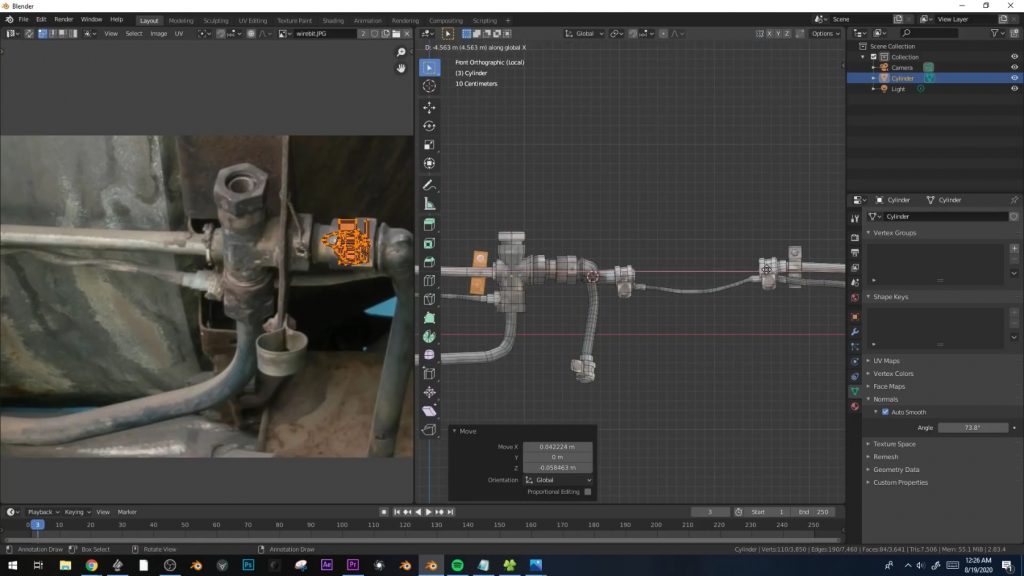Click the Normals Angle value slider
The image size is (1024, 576).
tap(973, 428)
